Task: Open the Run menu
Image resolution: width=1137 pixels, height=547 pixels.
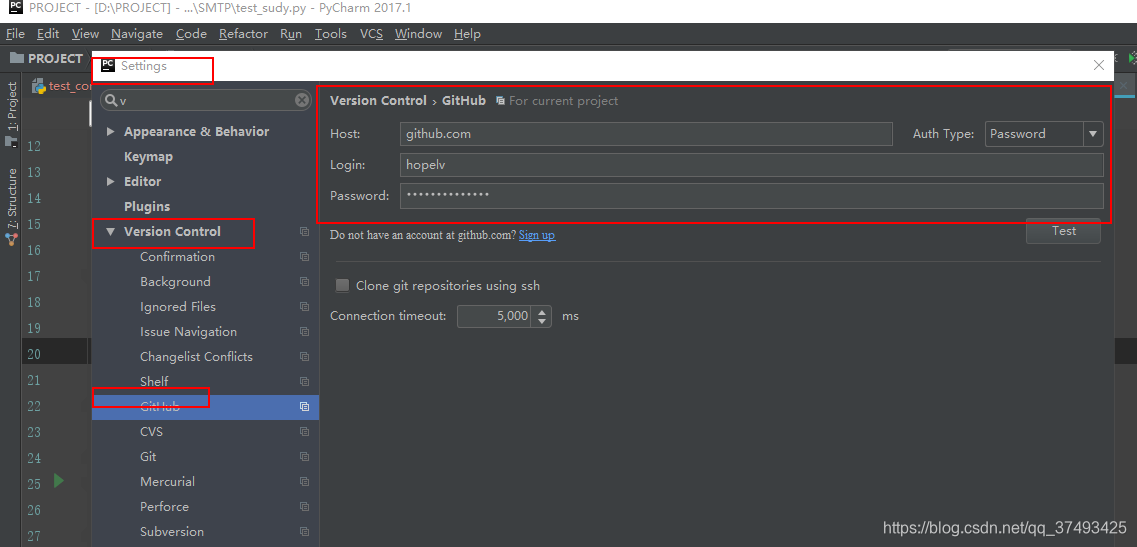Action: coord(291,33)
